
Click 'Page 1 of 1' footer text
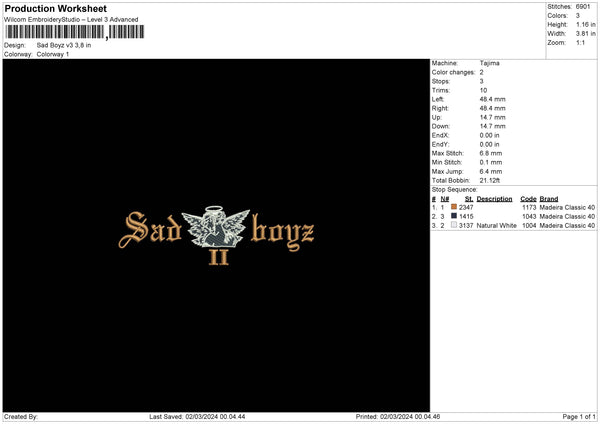(x=579, y=417)
